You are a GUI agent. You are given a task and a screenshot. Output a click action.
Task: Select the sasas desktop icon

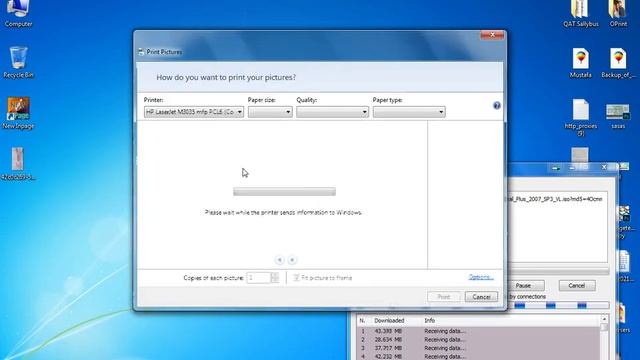click(x=618, y=116)
